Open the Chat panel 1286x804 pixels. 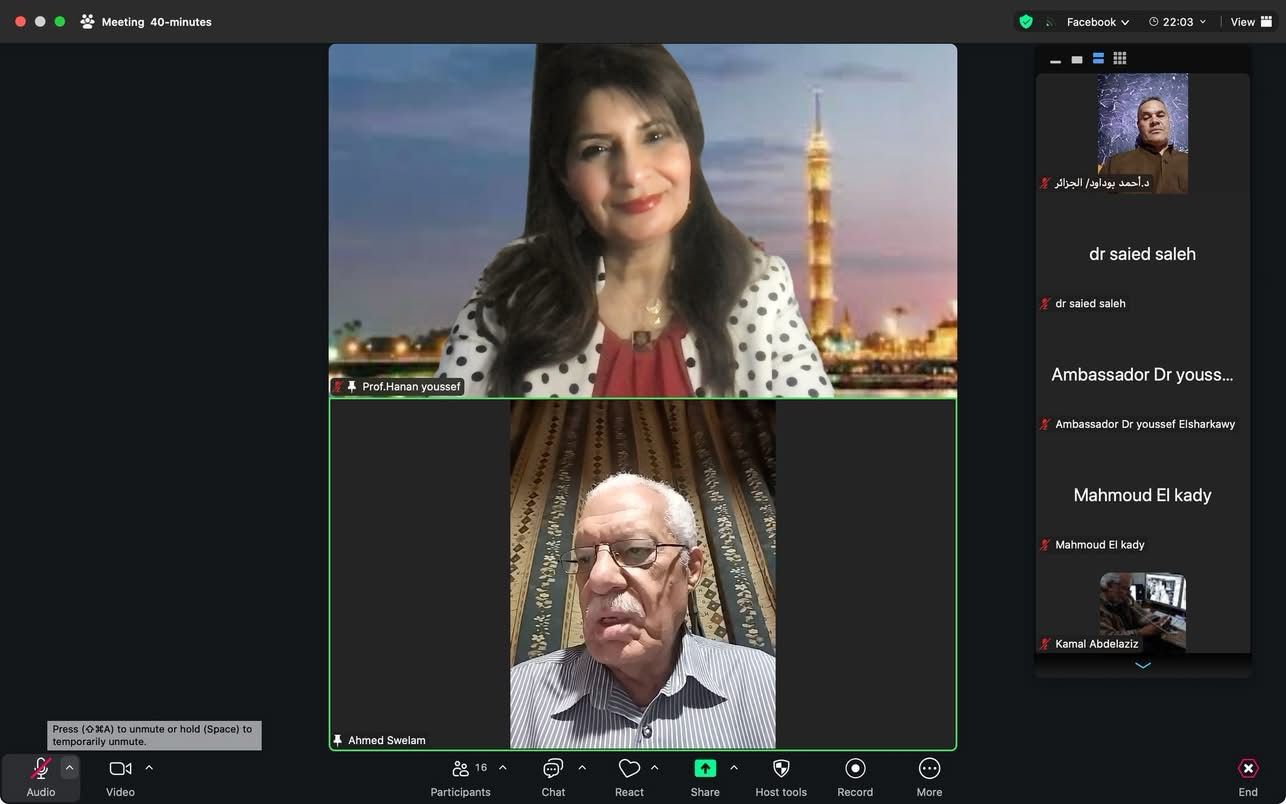pos(553,769)
